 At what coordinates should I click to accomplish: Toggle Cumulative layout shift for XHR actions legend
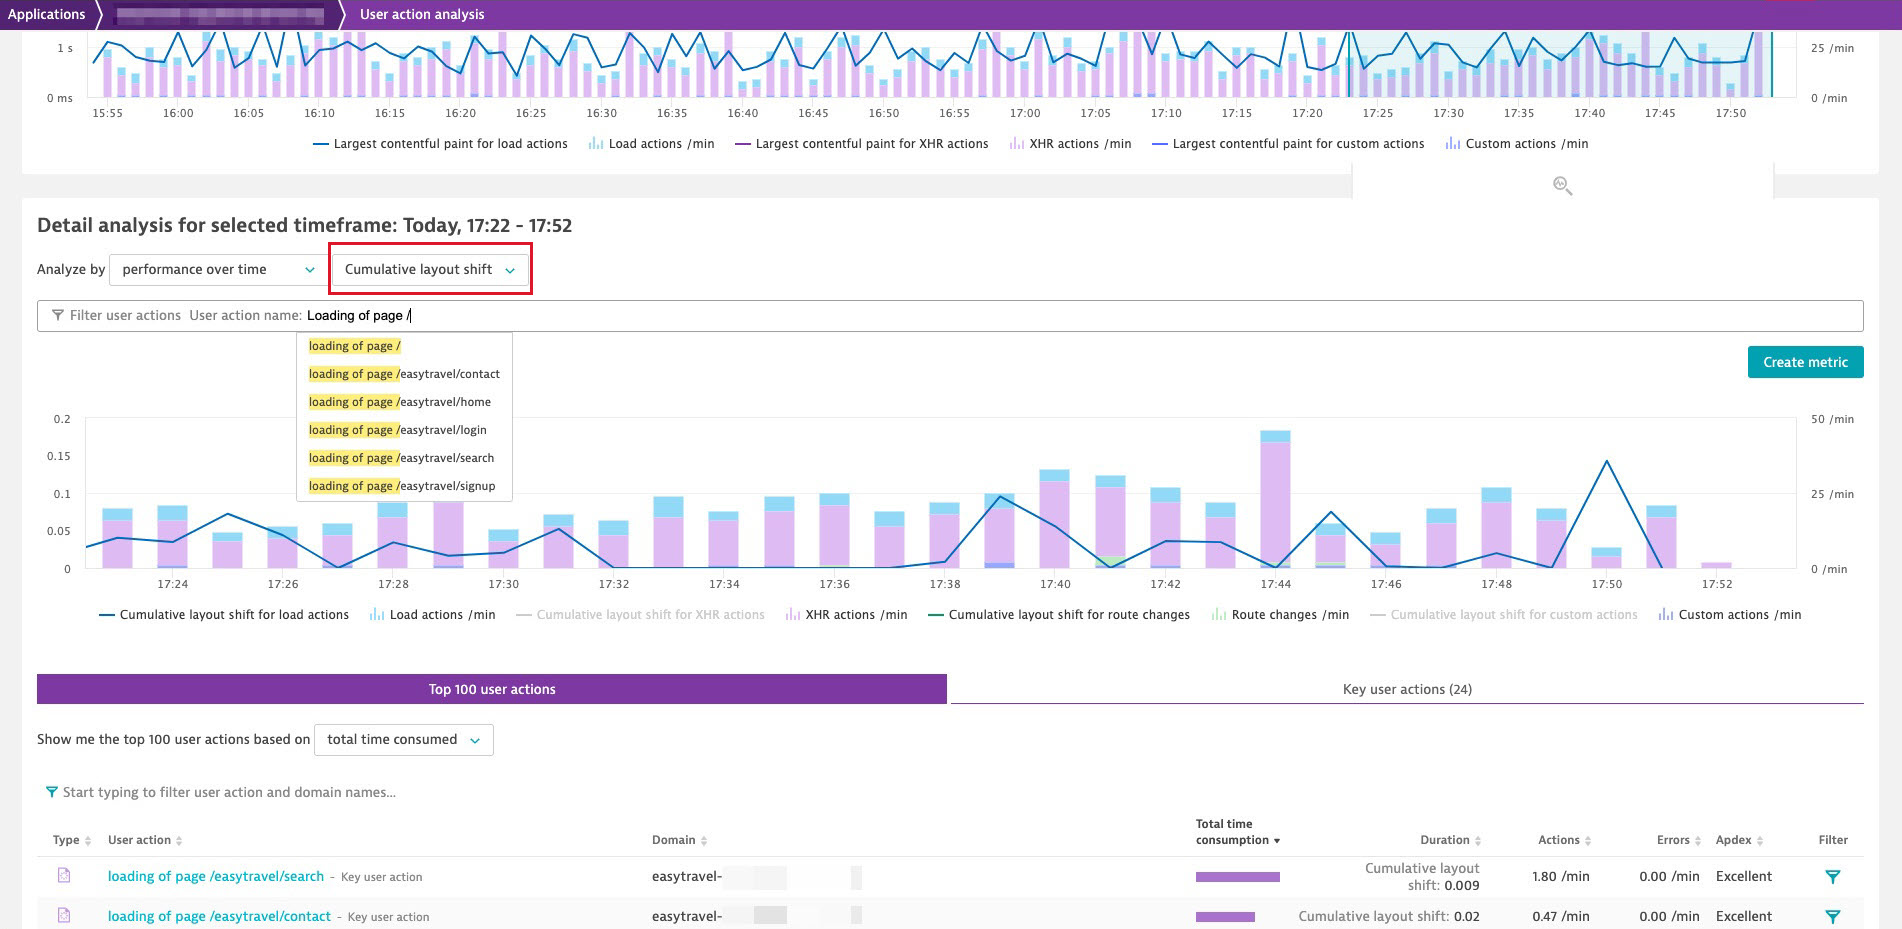(640, 615)
